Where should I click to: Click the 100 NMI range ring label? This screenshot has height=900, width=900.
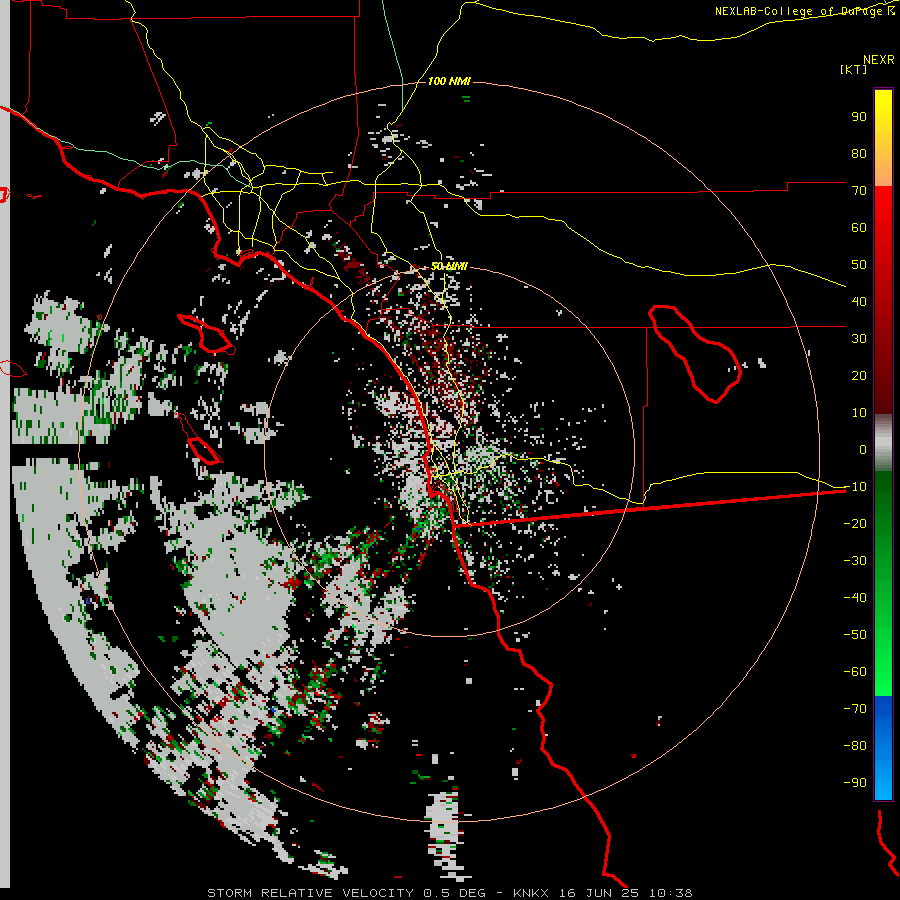pos(449,82)
